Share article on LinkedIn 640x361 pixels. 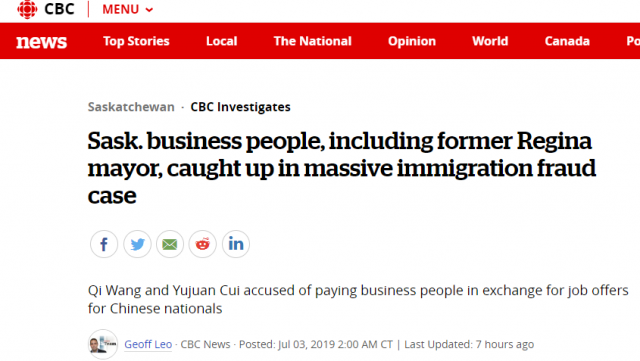pyautogui.click(x=236, y=244)
